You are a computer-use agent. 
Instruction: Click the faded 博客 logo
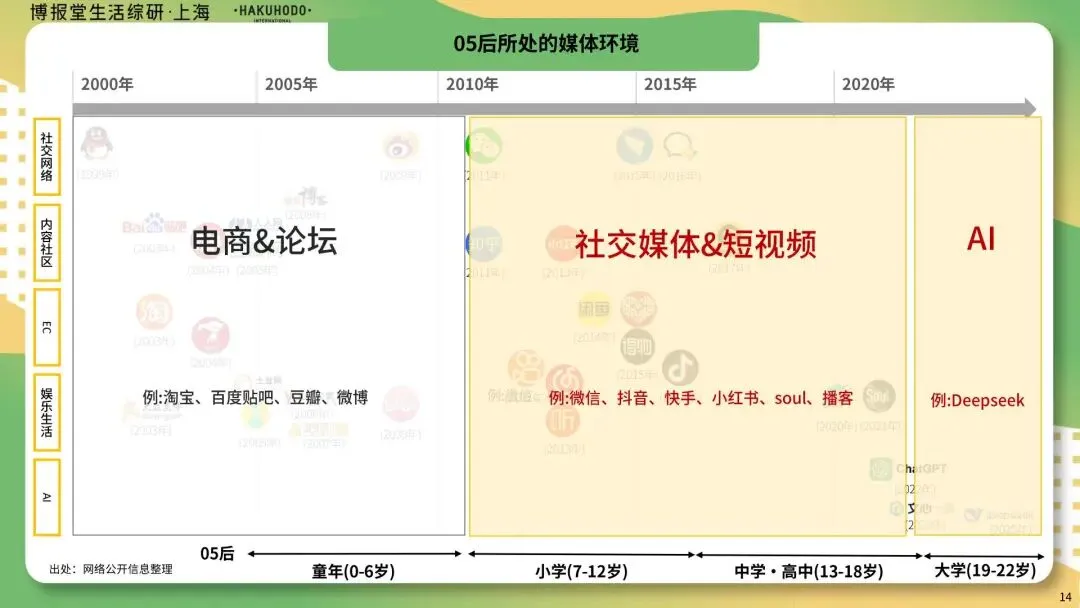tap(307, 197)
